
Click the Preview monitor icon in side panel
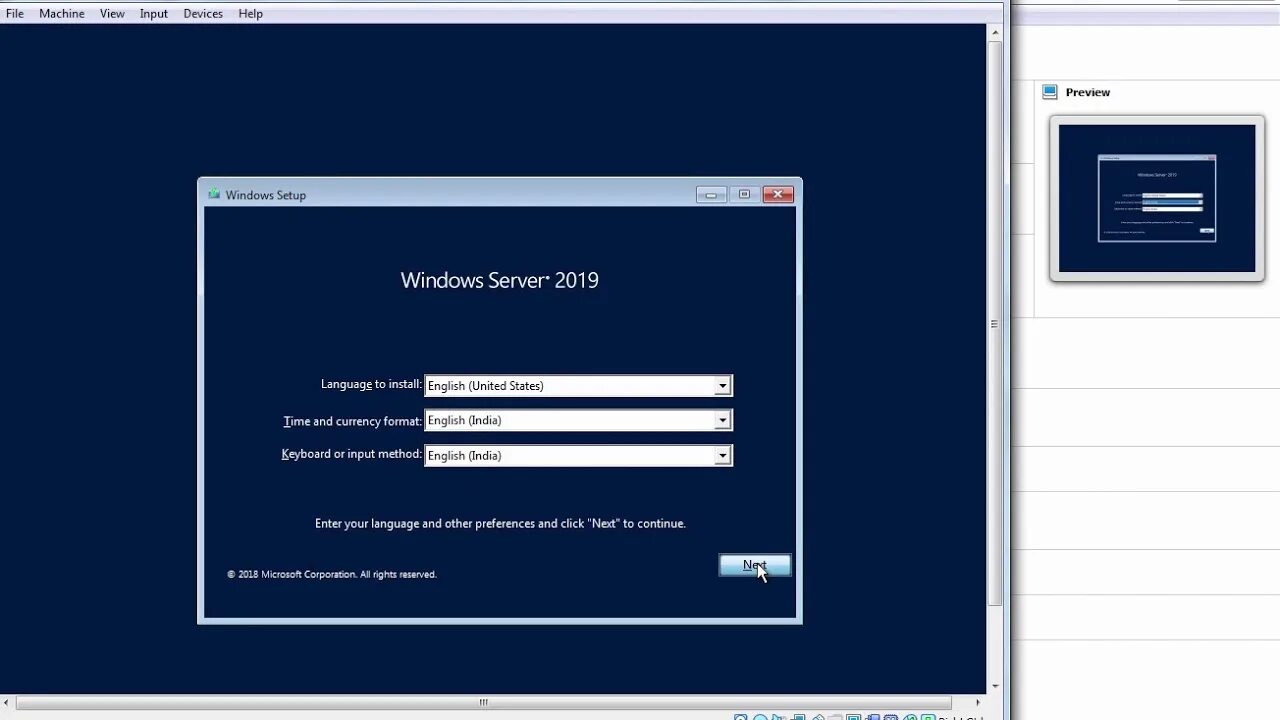pos(1049,92)
